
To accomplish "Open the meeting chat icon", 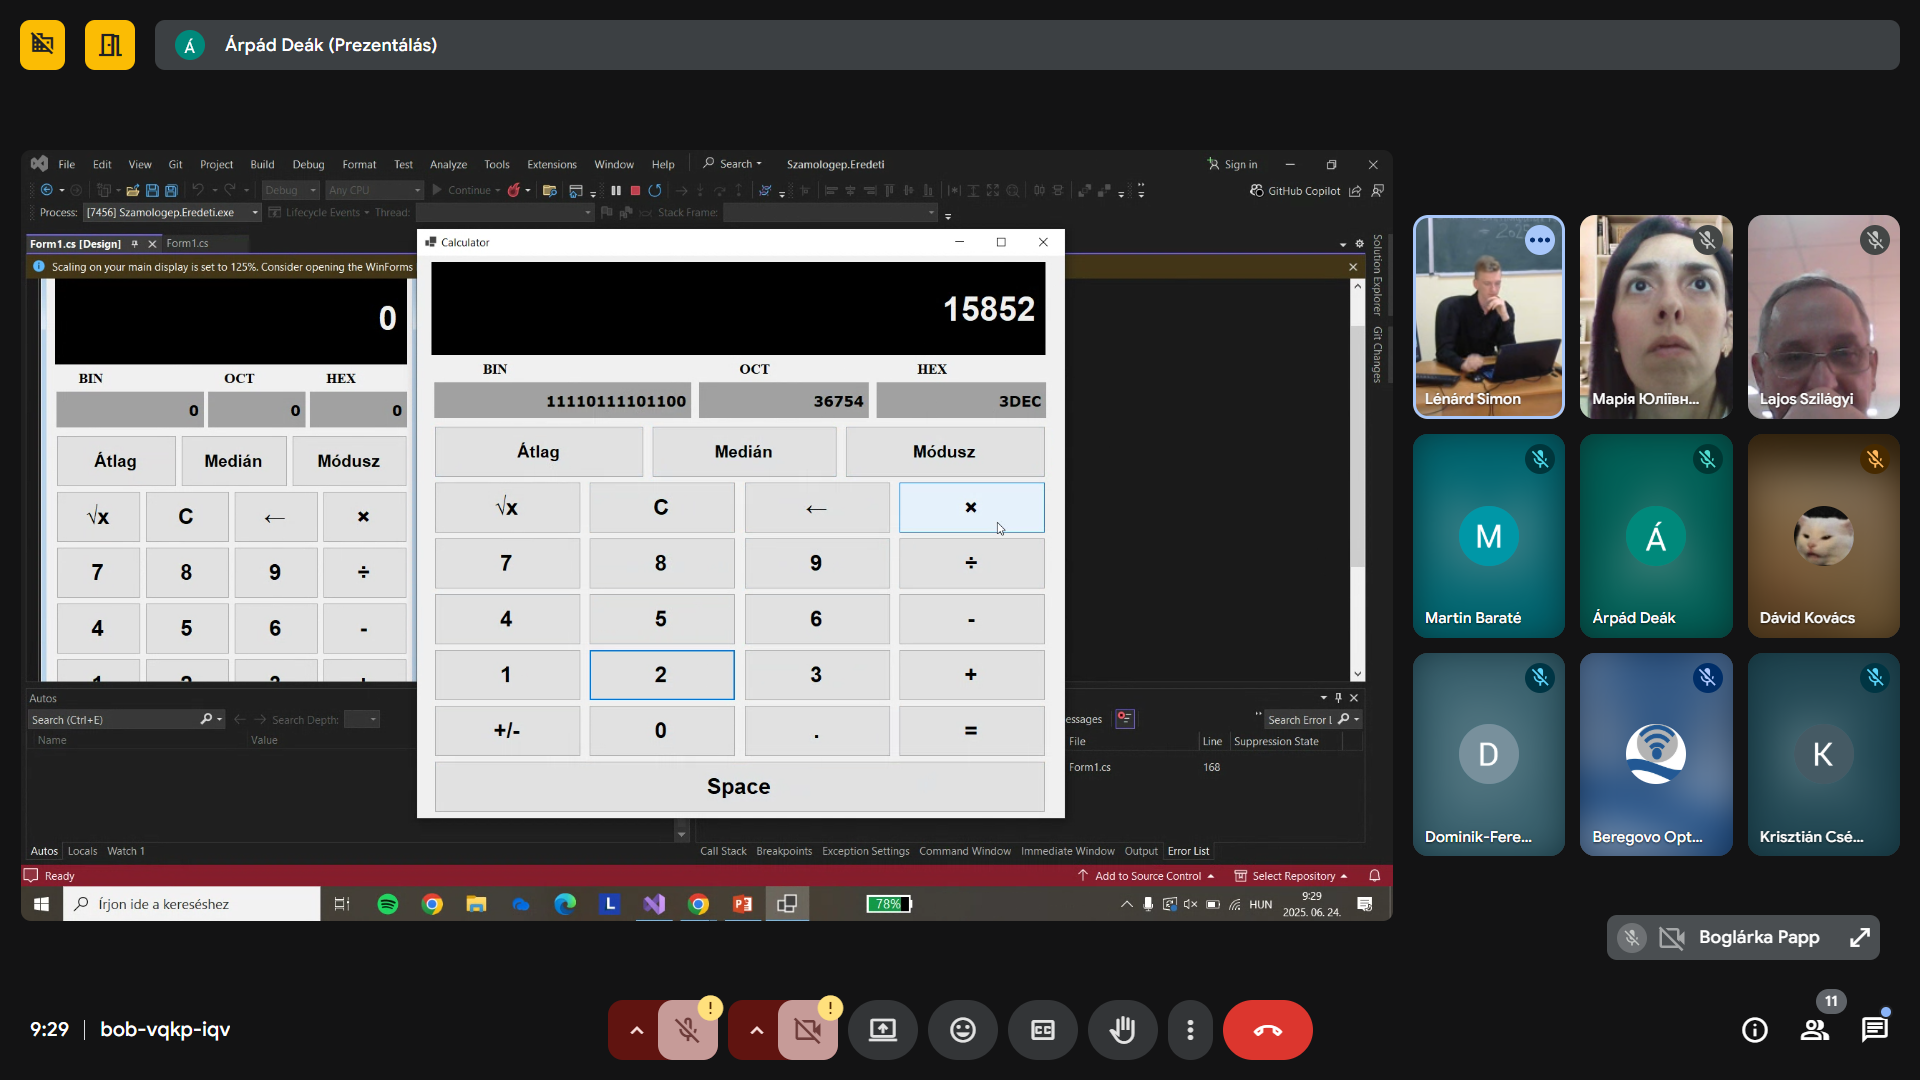I will tap(1874, 1030).
